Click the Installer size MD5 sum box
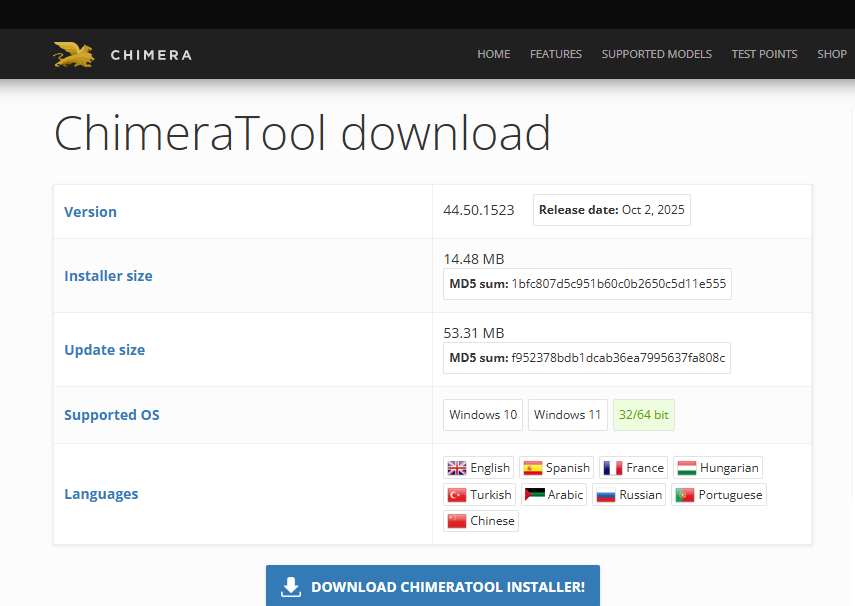The width and height of the screenshot is (855, 606). [x=586, y=284]
